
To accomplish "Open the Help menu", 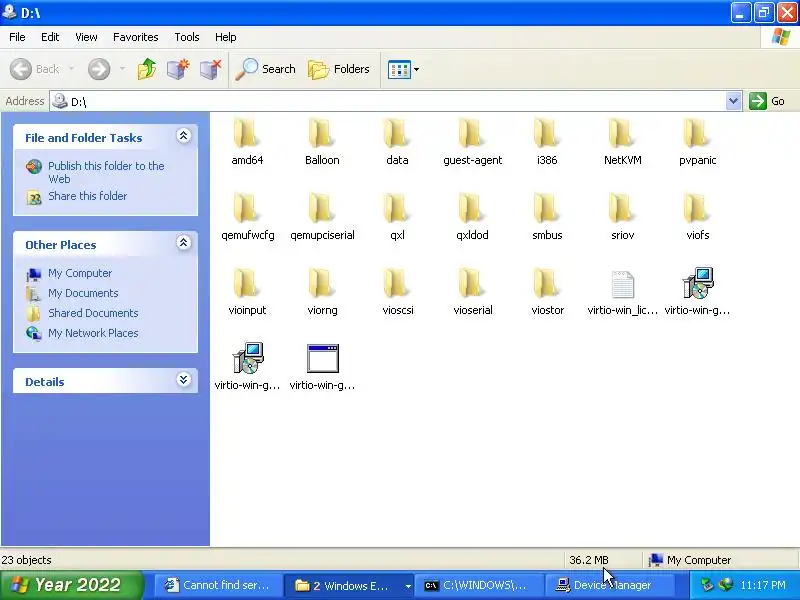I will [x=226, y=37].
